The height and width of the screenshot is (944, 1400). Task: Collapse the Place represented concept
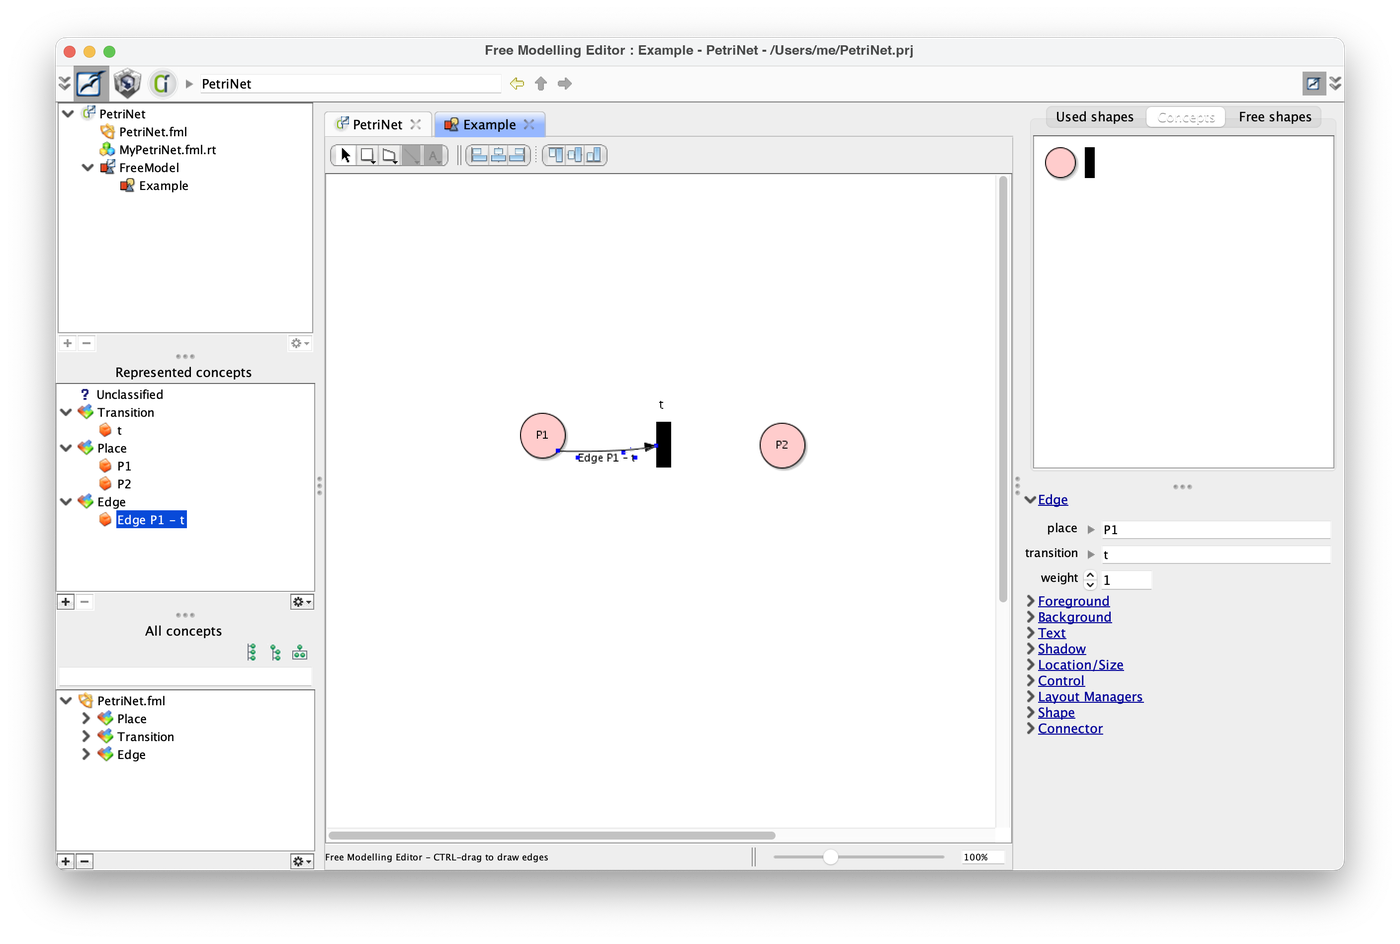pyautogui.click(x=66, y=448)
